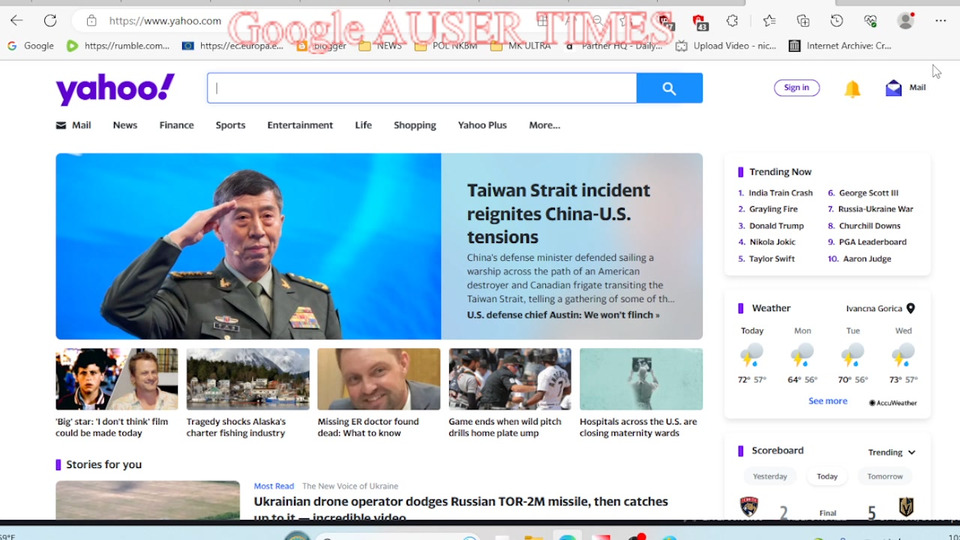Open trending topic PGA Leaderboard
Viewport: 960px width, 540px height.
872,242
